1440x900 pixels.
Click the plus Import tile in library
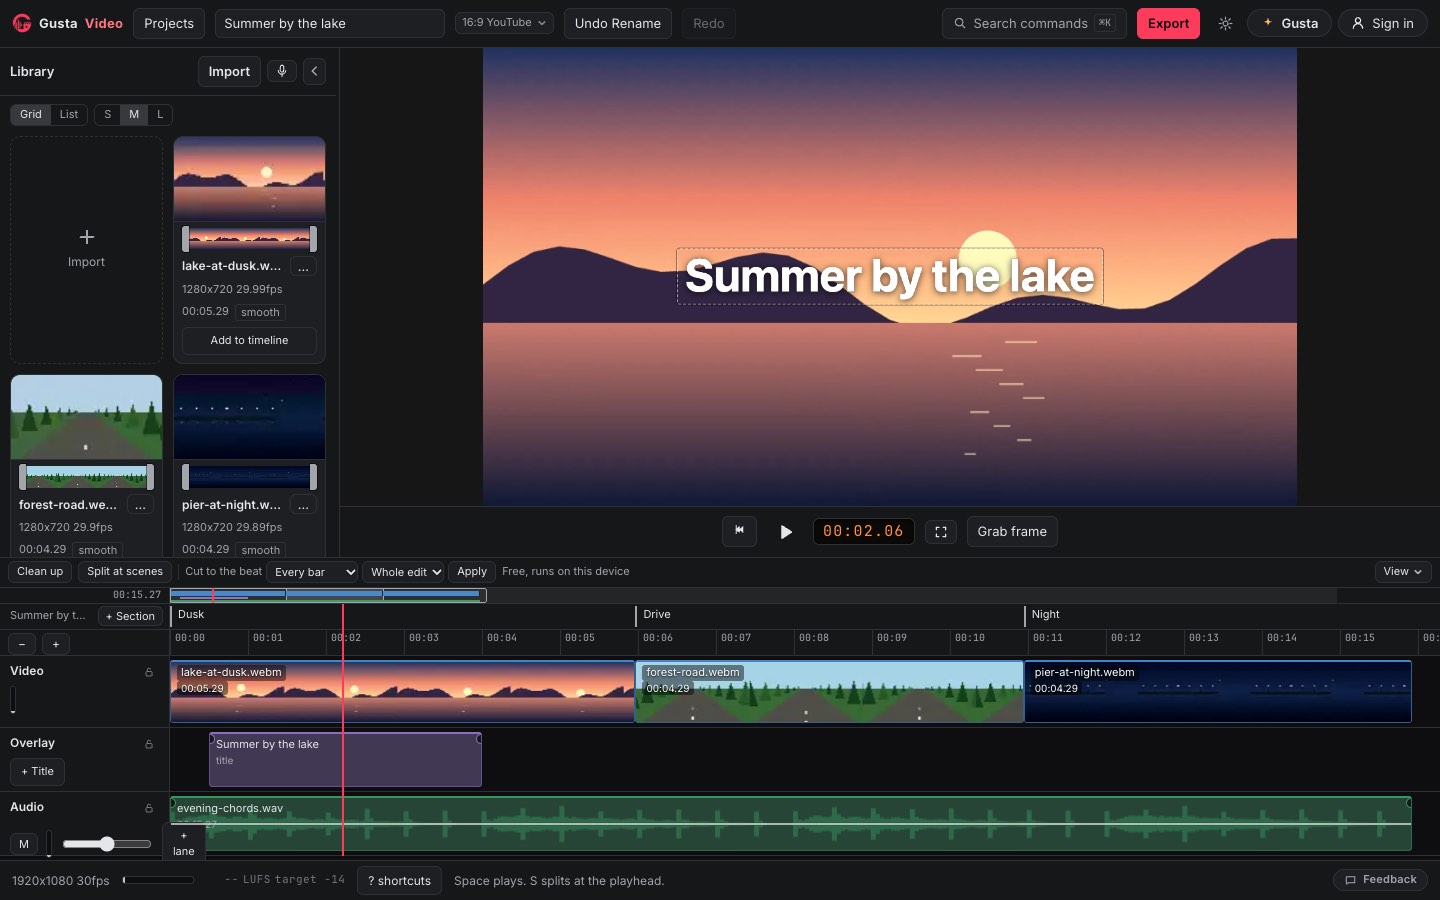coord(86,249)
